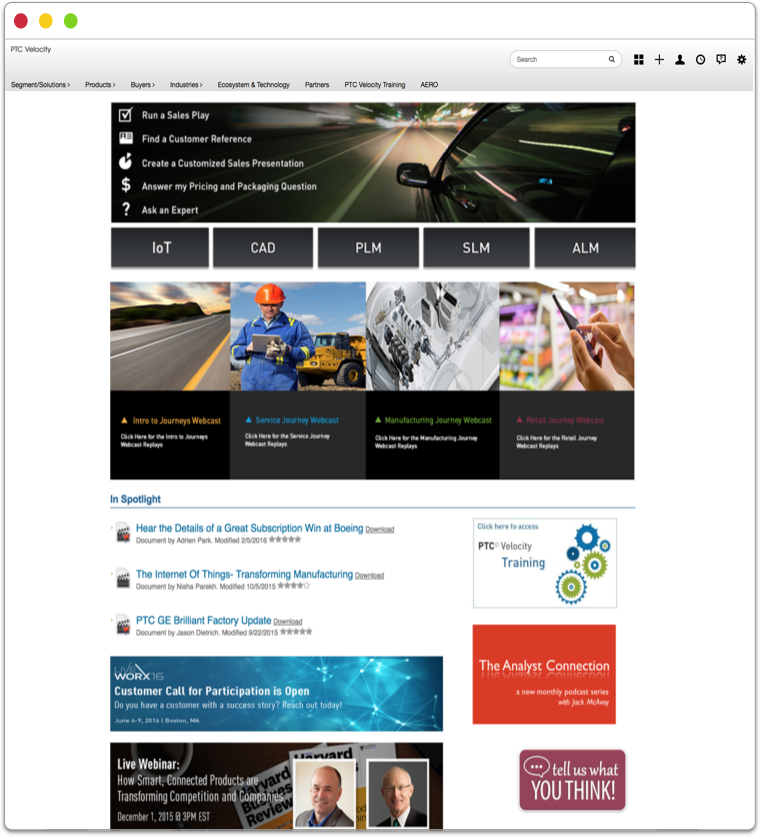Screen dimensions: 760x839
Task: Click the GE Brilliant Factory document icon
Action: (x=123, y=624)
